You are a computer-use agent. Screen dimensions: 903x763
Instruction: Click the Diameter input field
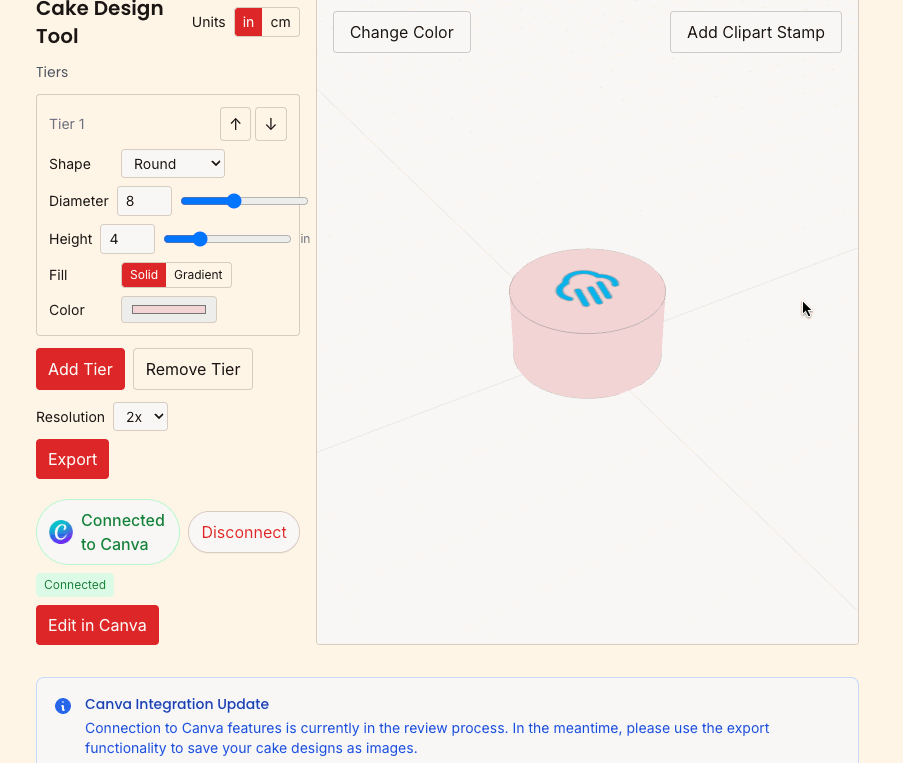pos(144,201)
